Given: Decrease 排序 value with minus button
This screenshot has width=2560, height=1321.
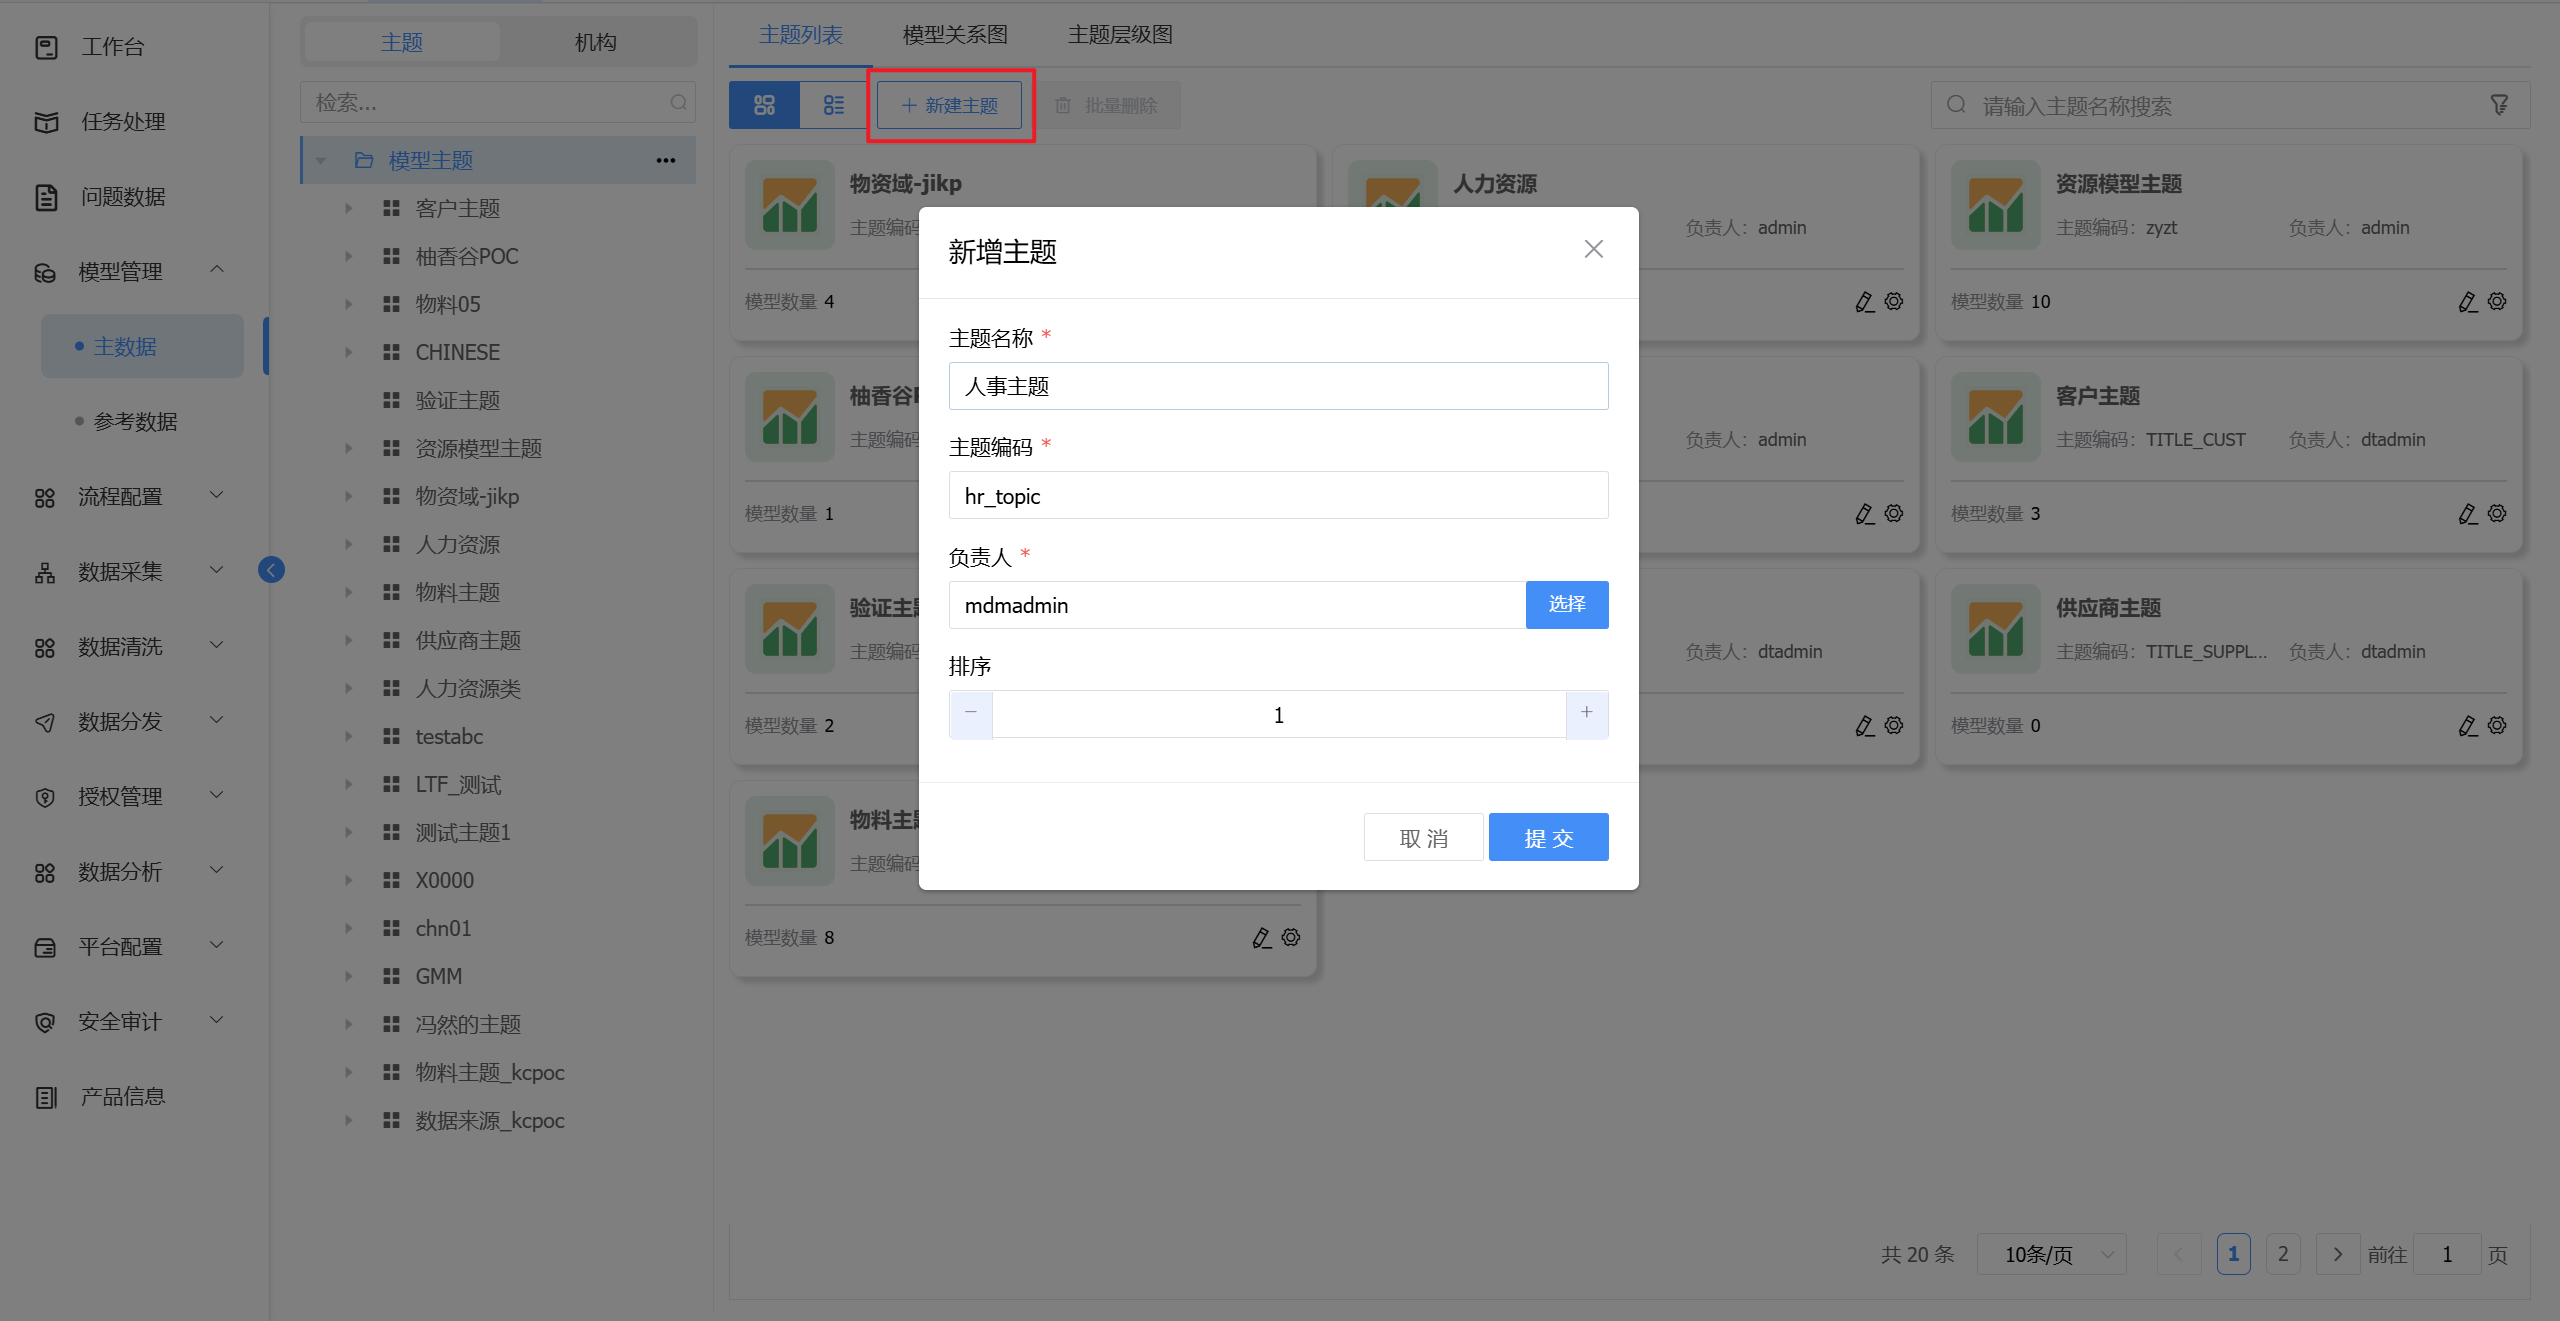Looking at the screenshot, I should click(971, 713).
